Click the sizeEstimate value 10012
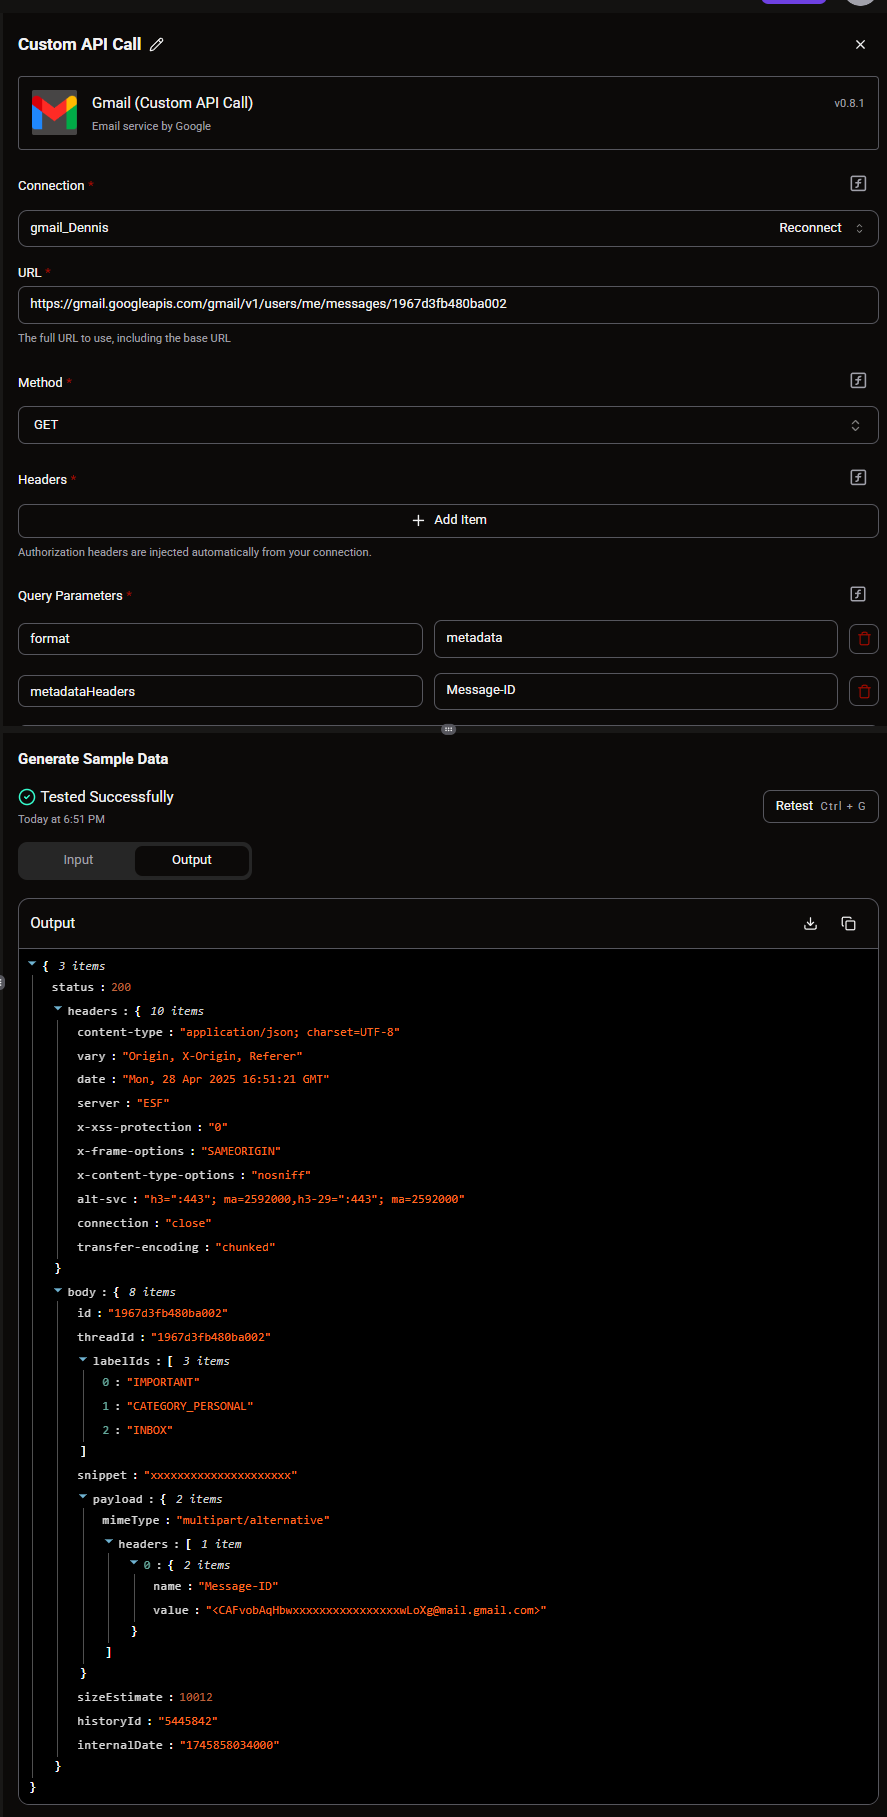The width and height of the screenshot is (887, 1817). [196, 1698]
